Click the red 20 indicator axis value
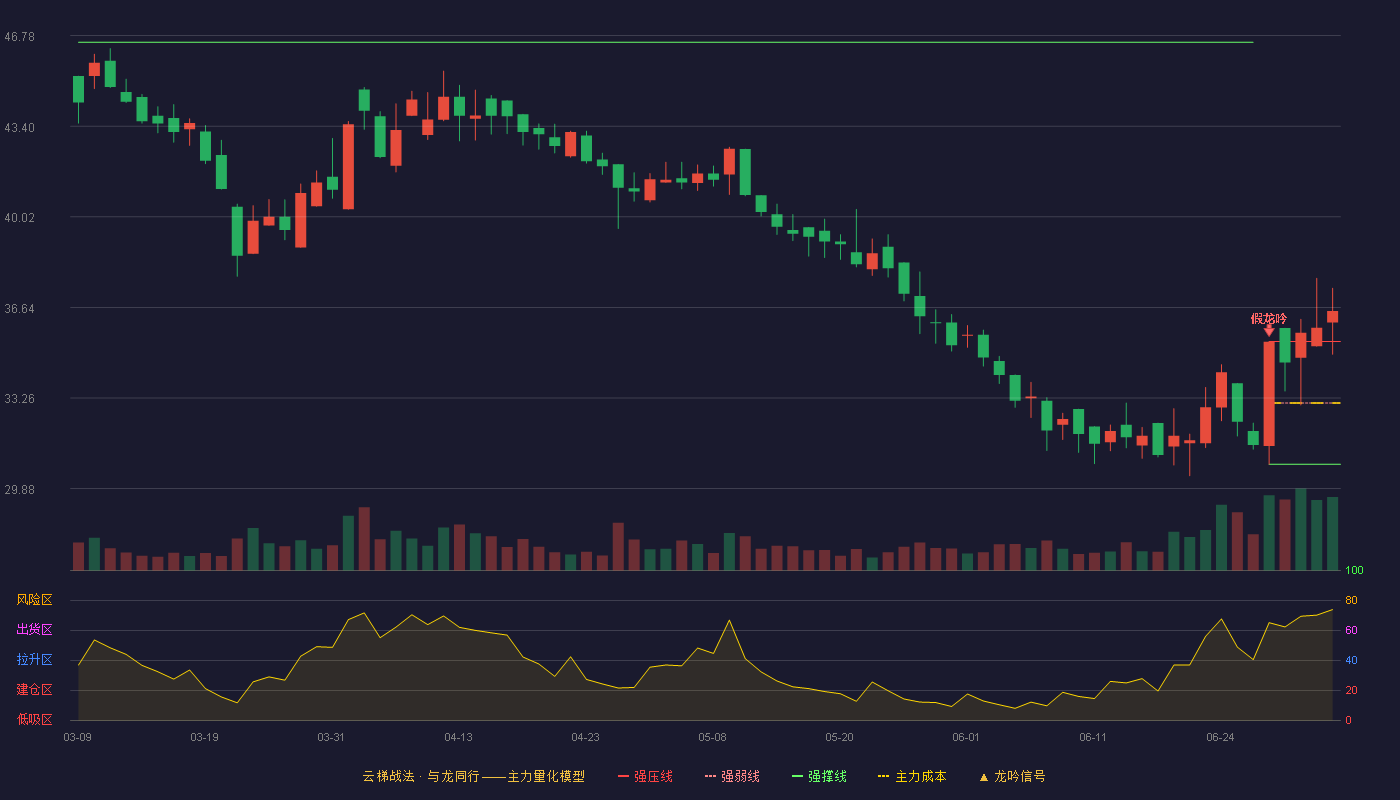Viewport: 1400px width, 800px height. (1351, 690)
